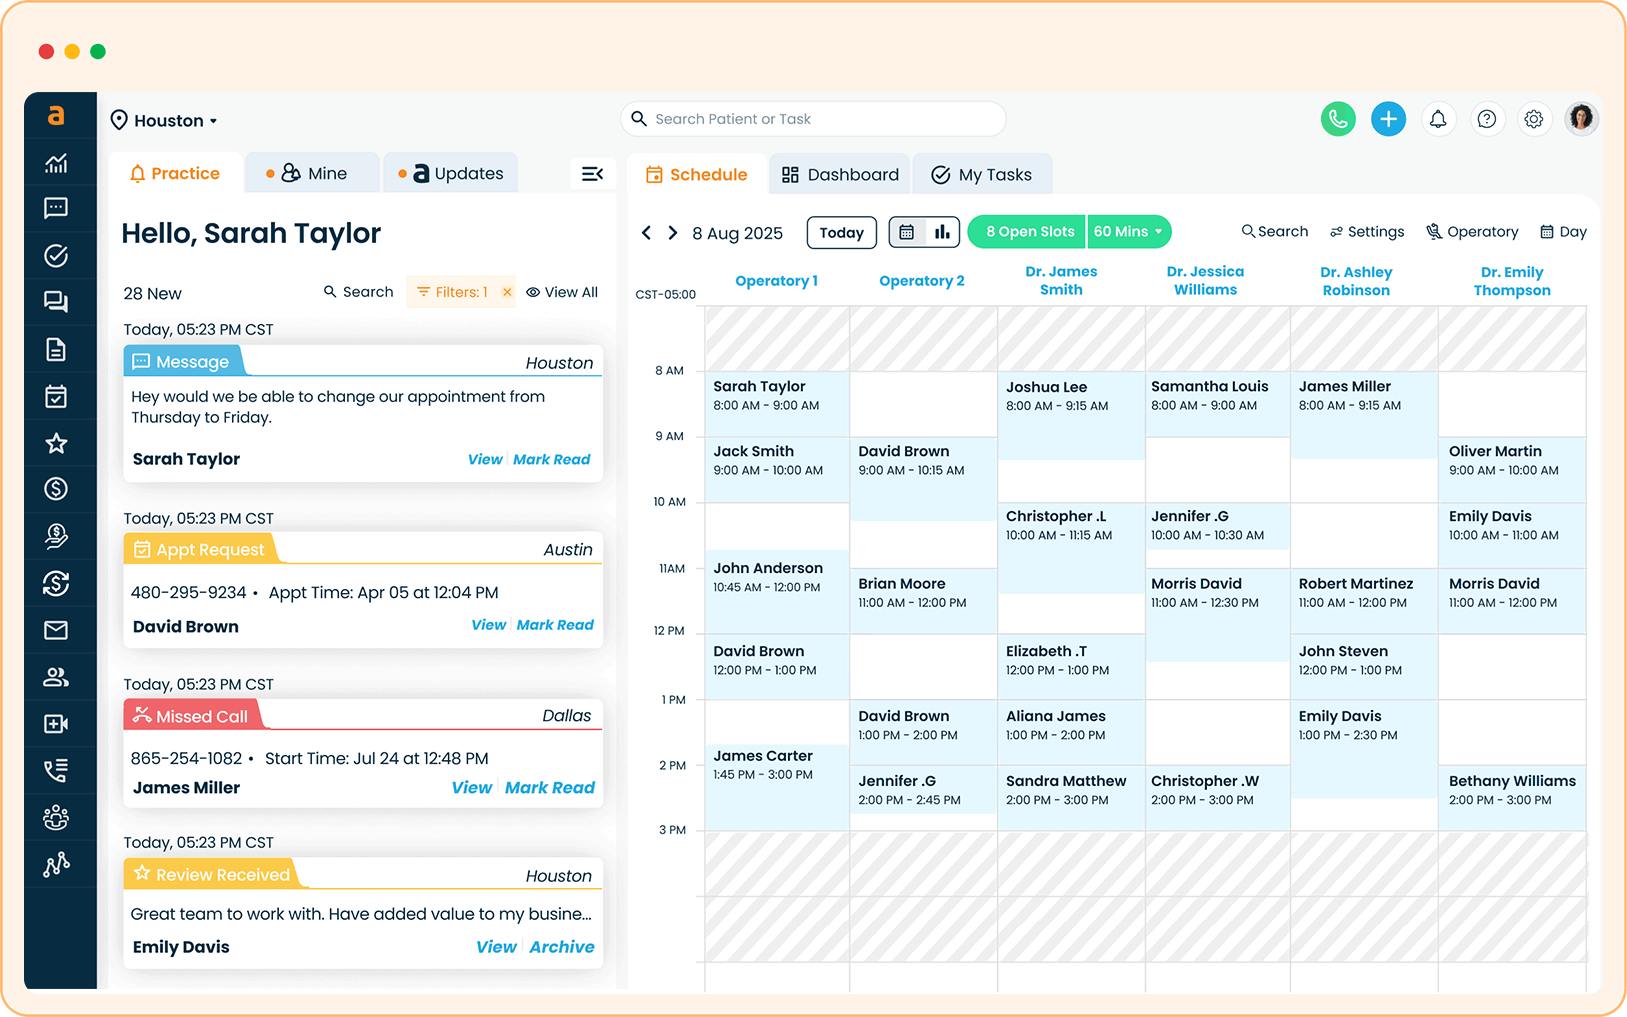Click the Search Patient or Task field

tap(813, 119)
